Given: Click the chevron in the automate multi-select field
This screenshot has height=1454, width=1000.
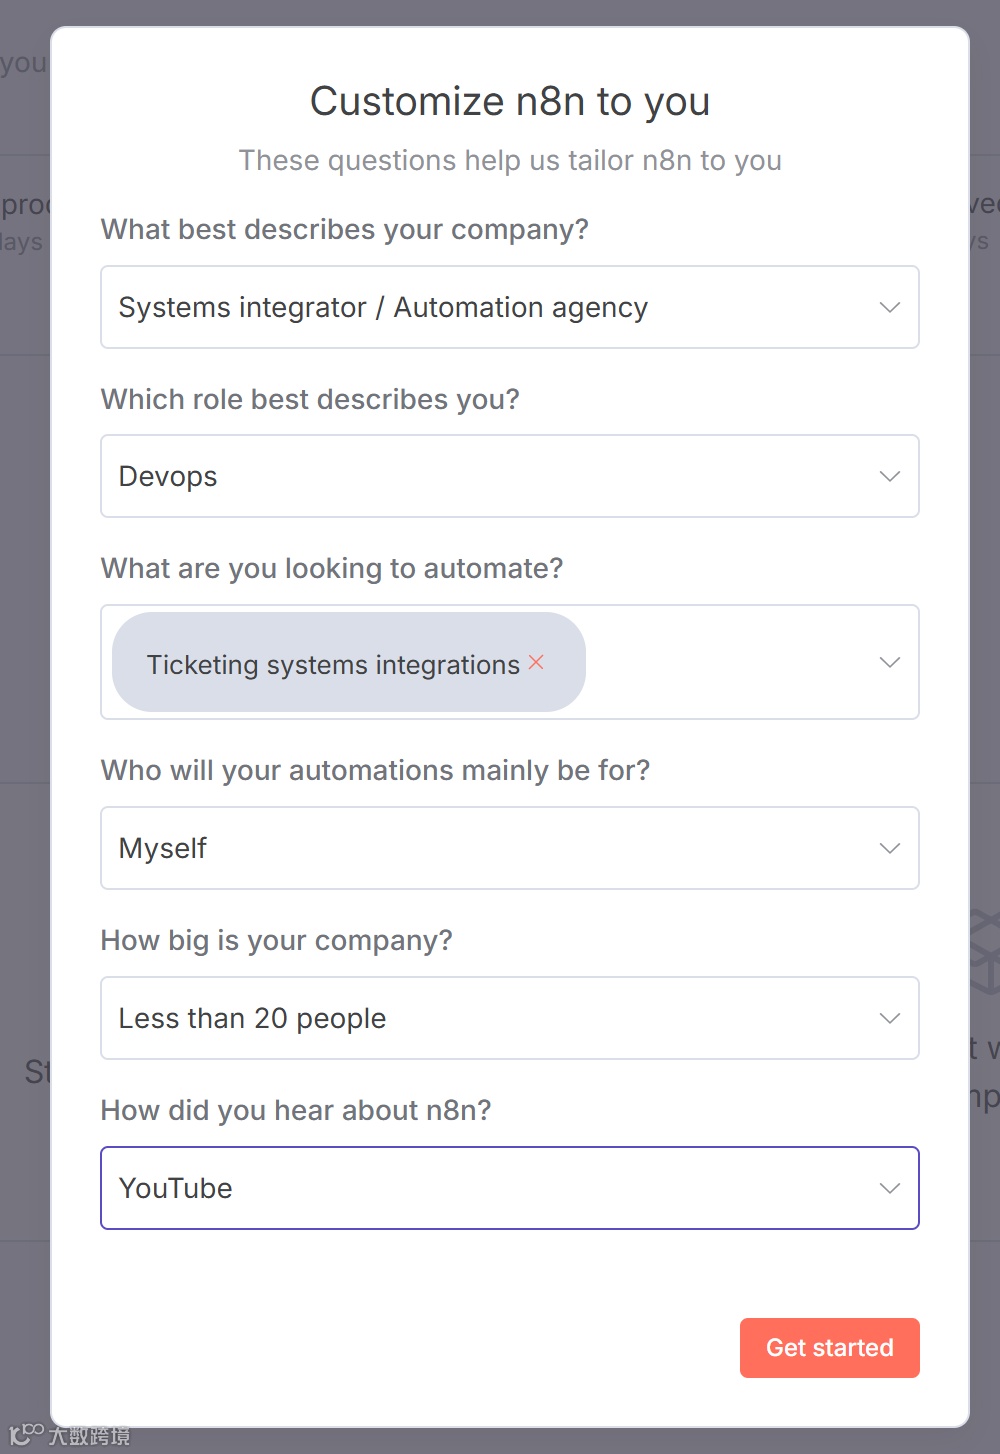Looking at the screenshot, I should pos(889,662).
